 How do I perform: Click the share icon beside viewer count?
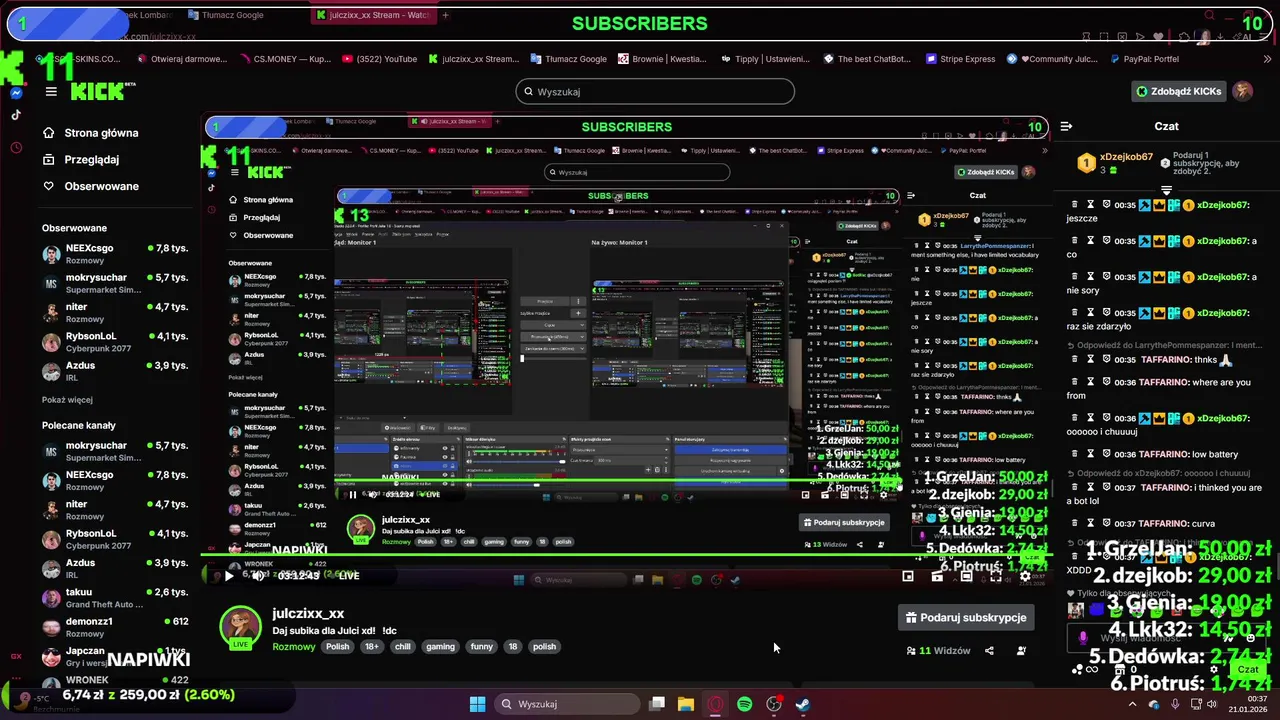pos(989,650)
